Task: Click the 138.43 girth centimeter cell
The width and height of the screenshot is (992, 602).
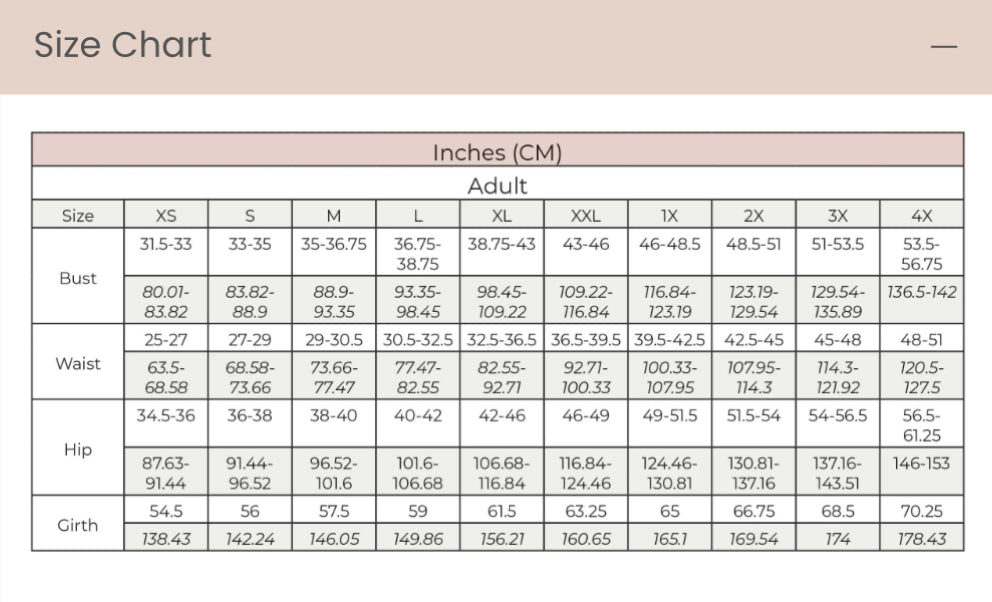Action: point(166,539)
